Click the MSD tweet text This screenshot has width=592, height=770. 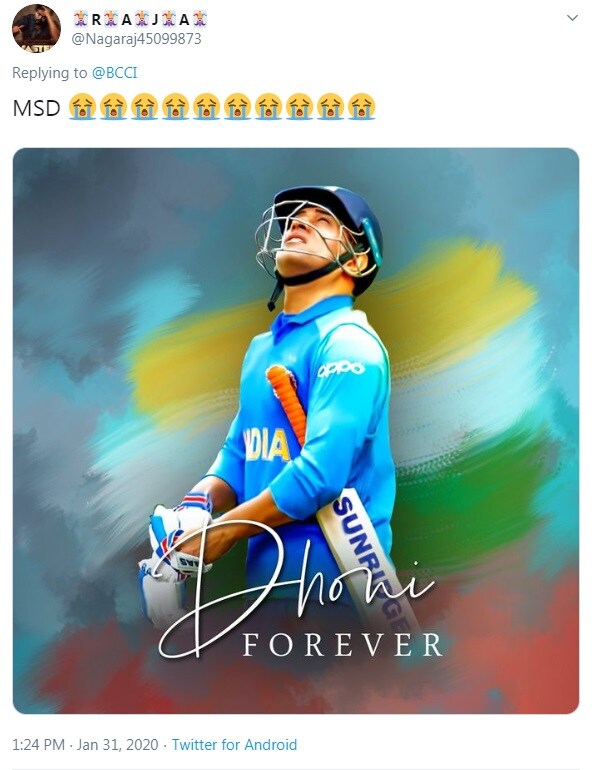tap(36, 108)
